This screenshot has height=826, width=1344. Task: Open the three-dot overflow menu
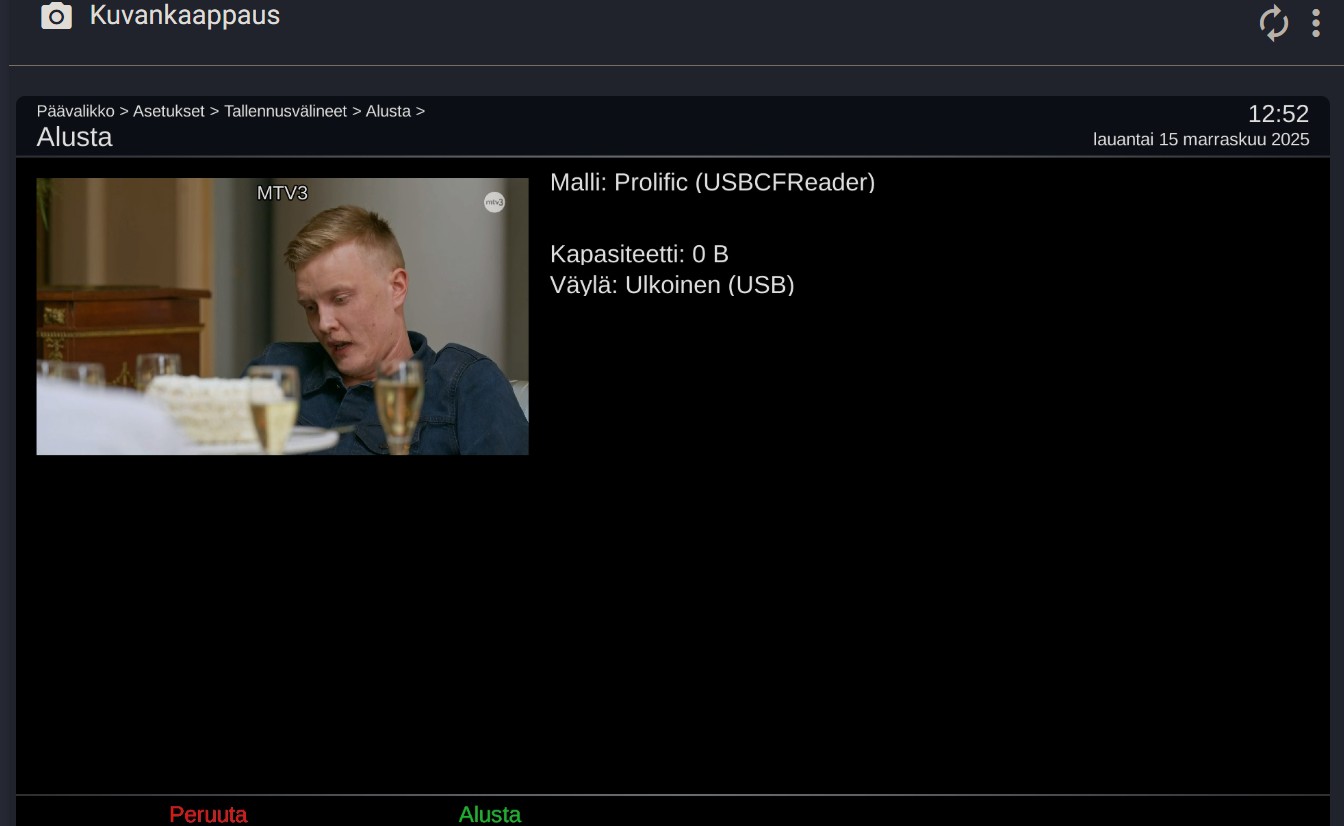[1316, 23]
